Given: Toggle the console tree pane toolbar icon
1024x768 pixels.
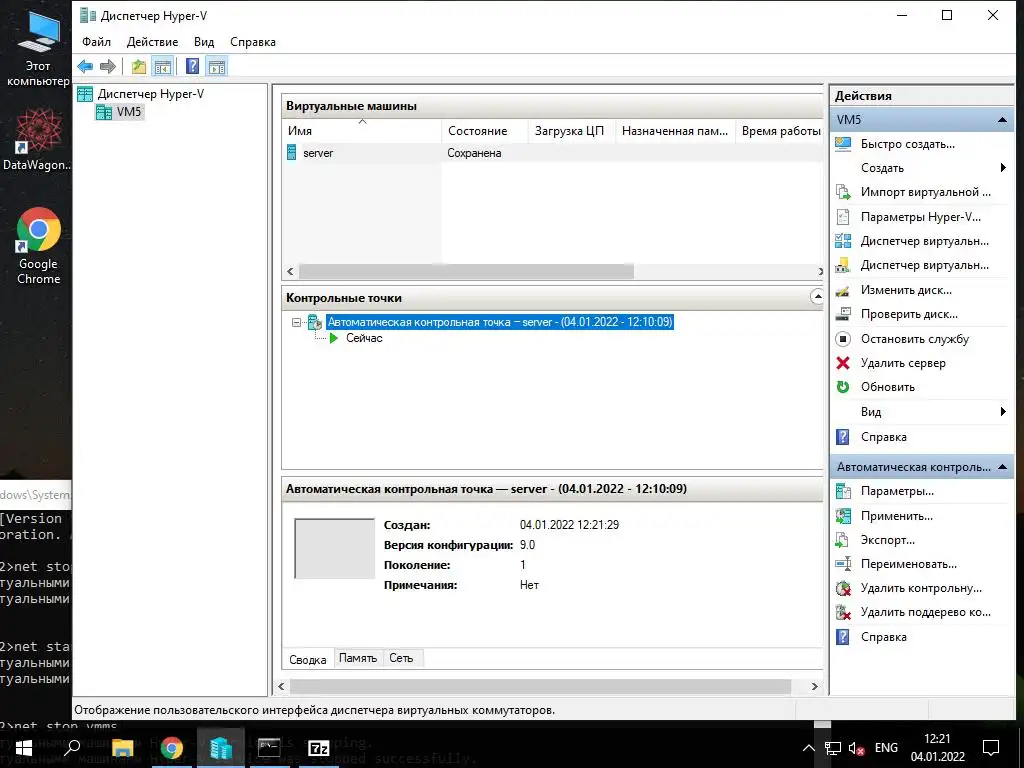Looking at the screenshot, I should click(x=163, y=66).
